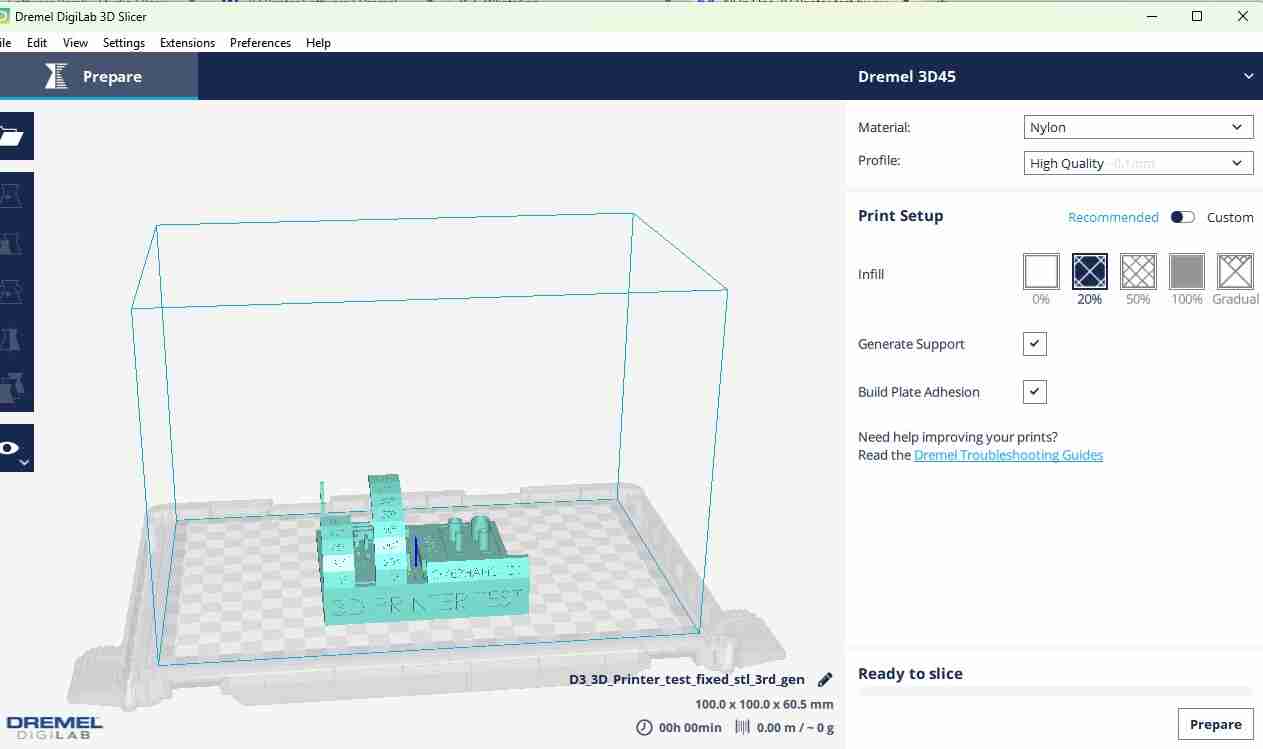Open the Help menu

coord(318,43)
